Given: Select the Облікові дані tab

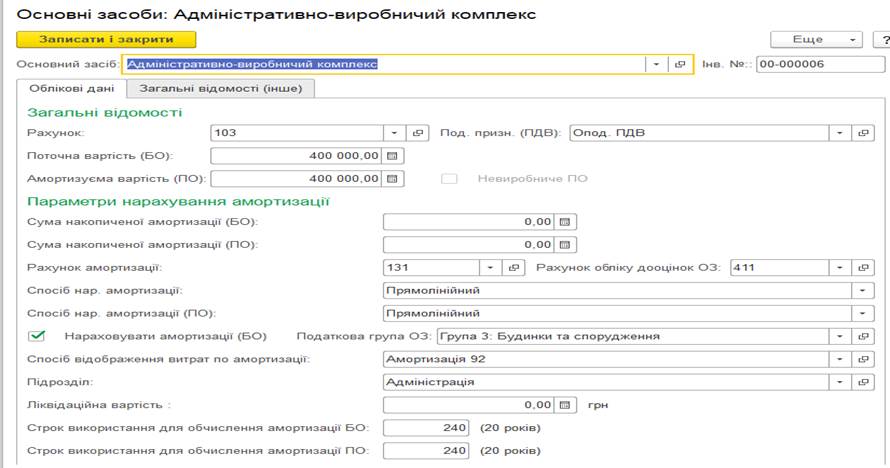Looking at the screenshot, I should tap(70, 88).
